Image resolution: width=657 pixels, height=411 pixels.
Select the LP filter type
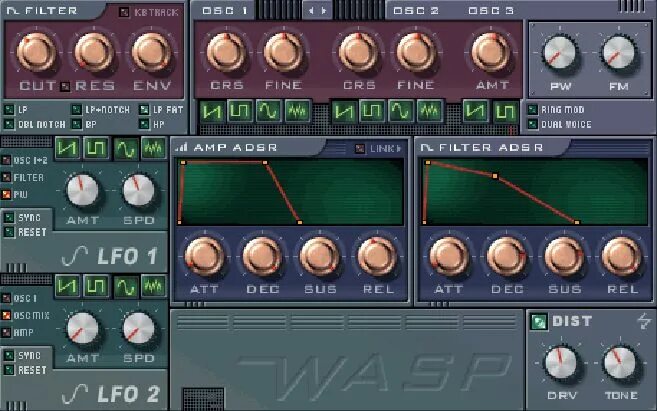pyautogui.click(x=9, y=110)
